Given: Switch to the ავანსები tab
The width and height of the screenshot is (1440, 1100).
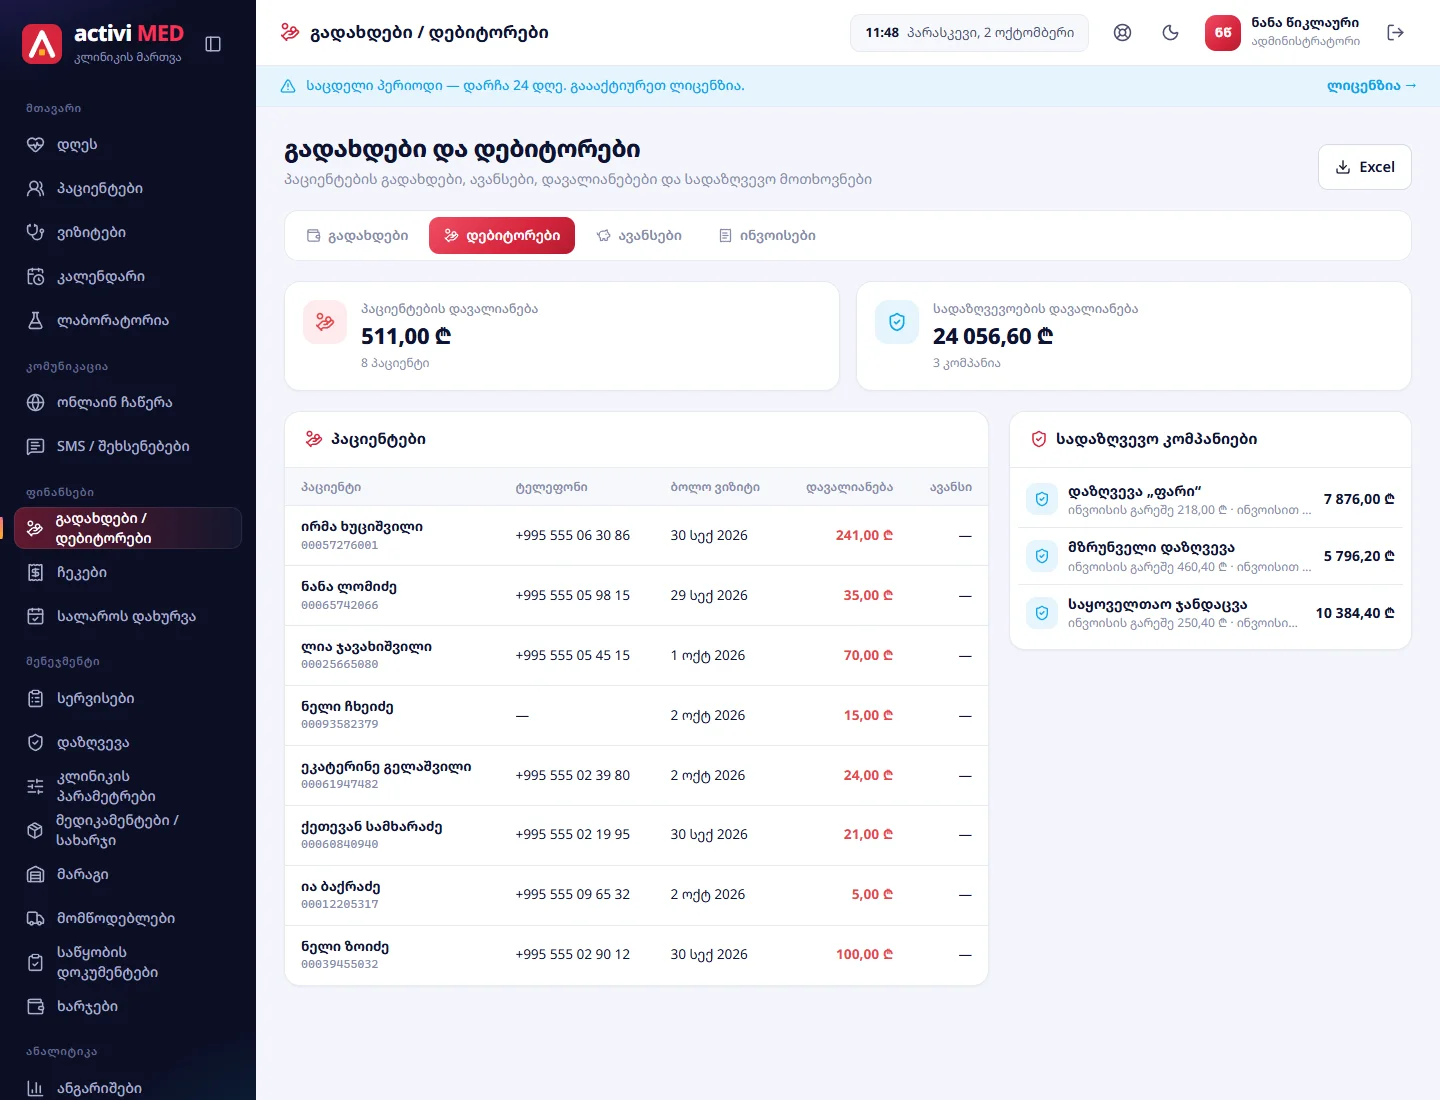Looking at the screenshot, I should [639, 236].
